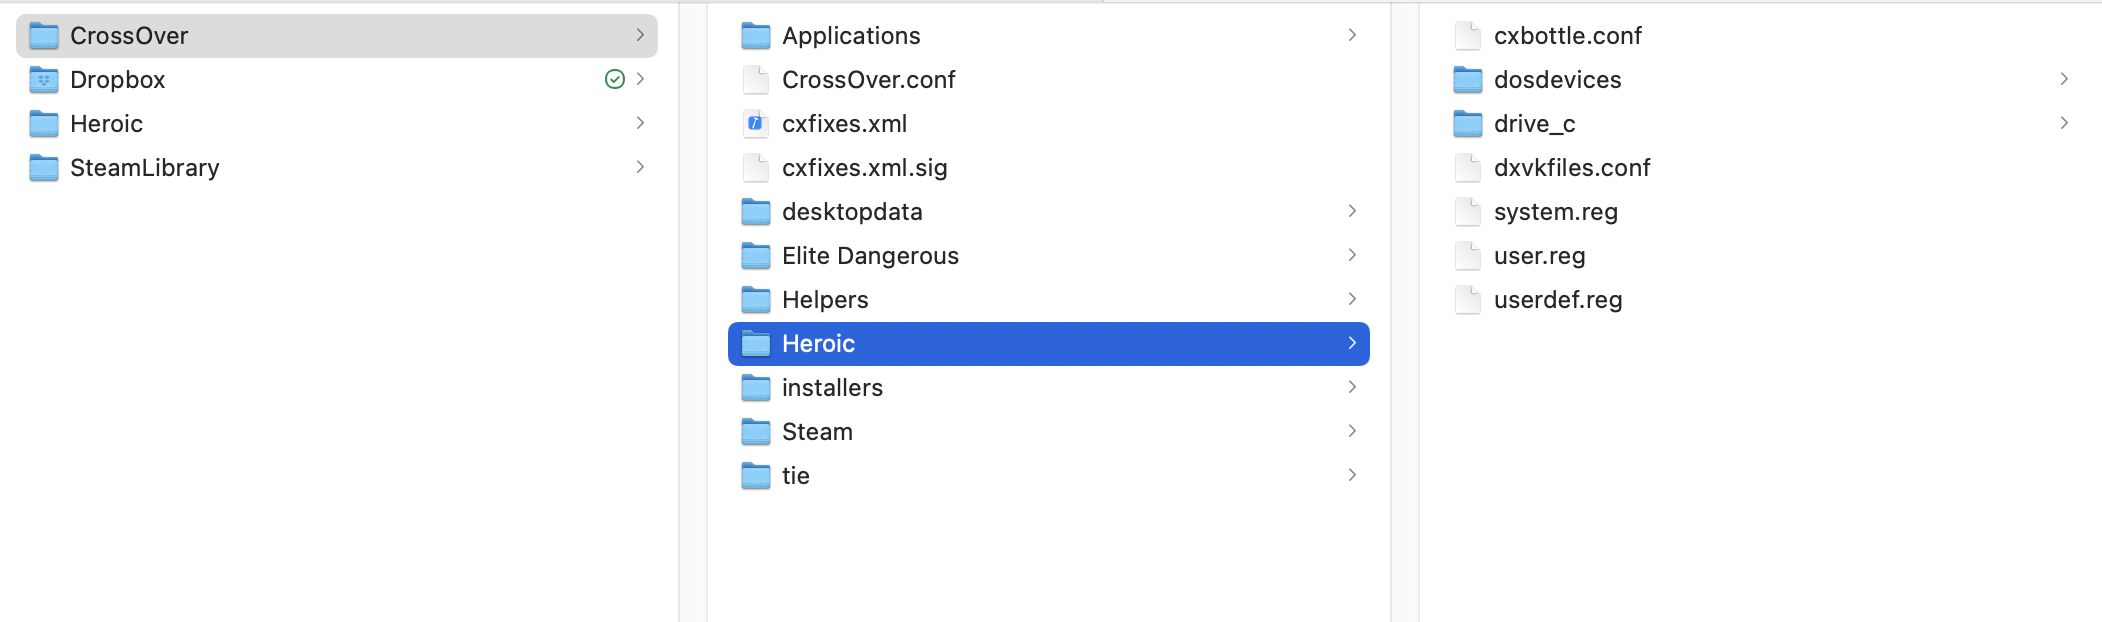Expand SteamLibrary folder chevron
This screenshot has height=622, width=2102.
click(x=640, y=167)
